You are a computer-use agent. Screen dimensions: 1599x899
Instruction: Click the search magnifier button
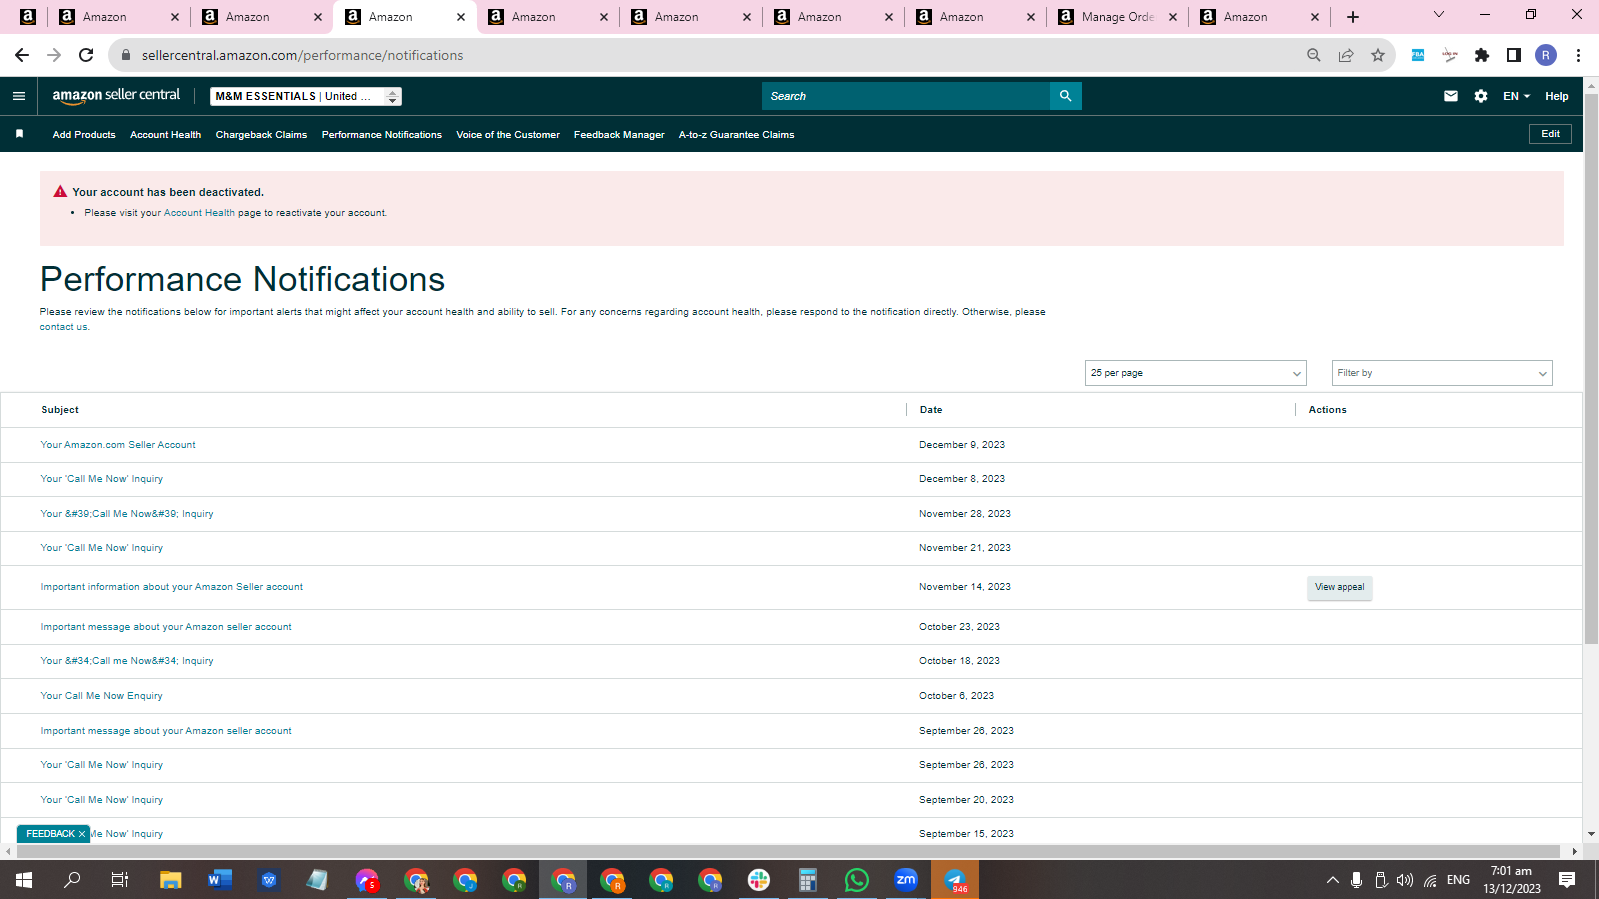[1065, 96]
